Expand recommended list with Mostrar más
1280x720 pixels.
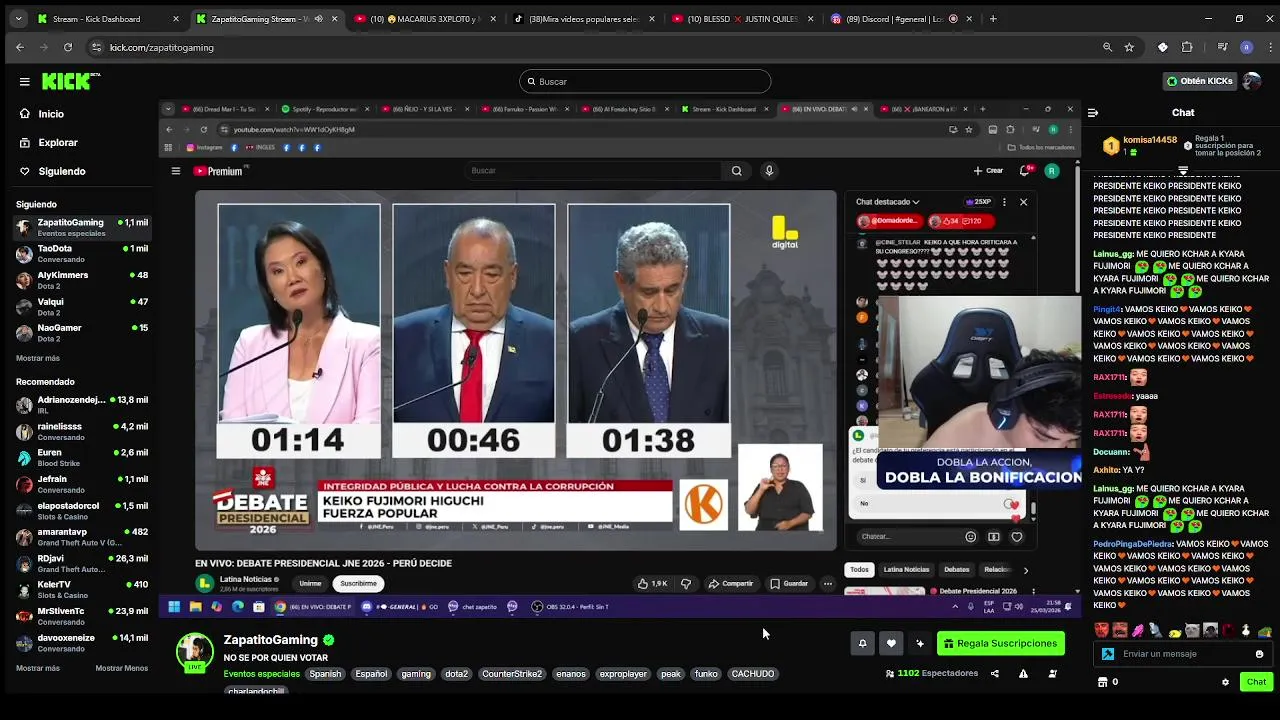point(38,668)
